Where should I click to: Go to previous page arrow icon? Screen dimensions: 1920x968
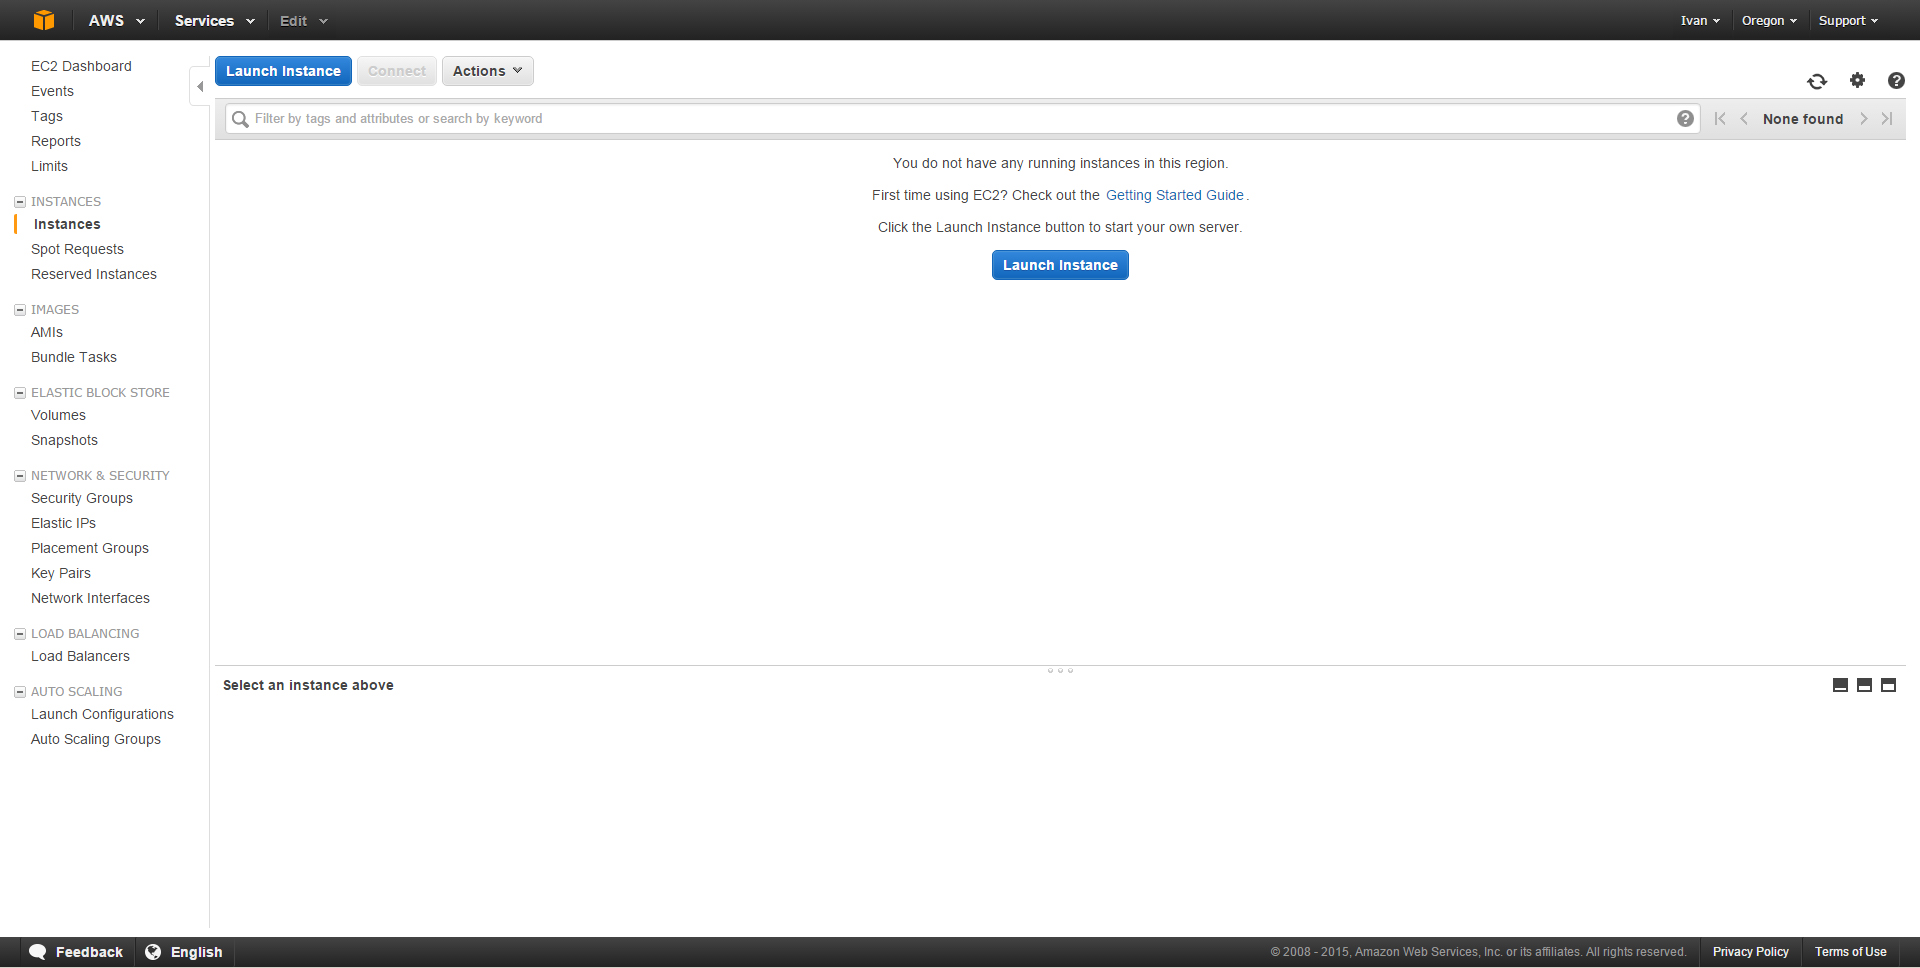pyautogui.click(x=1744, y=118)
